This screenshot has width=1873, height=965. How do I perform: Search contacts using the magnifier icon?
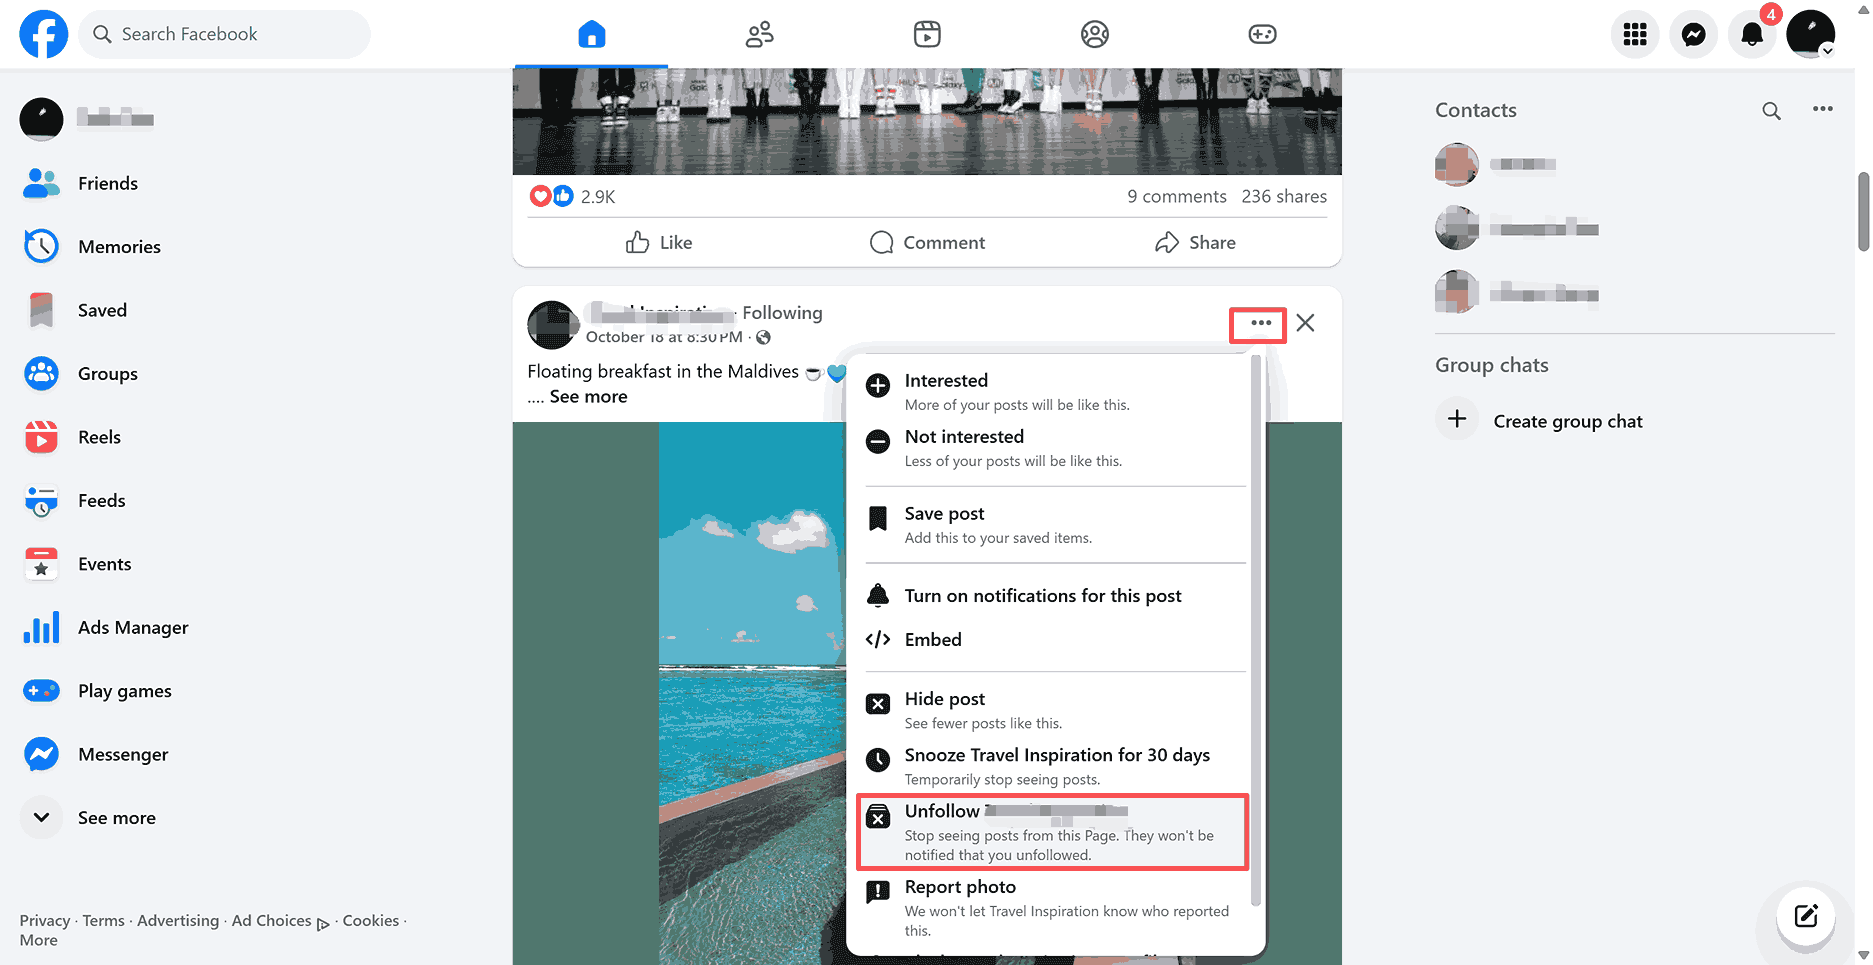click(x=1771, y=111)
